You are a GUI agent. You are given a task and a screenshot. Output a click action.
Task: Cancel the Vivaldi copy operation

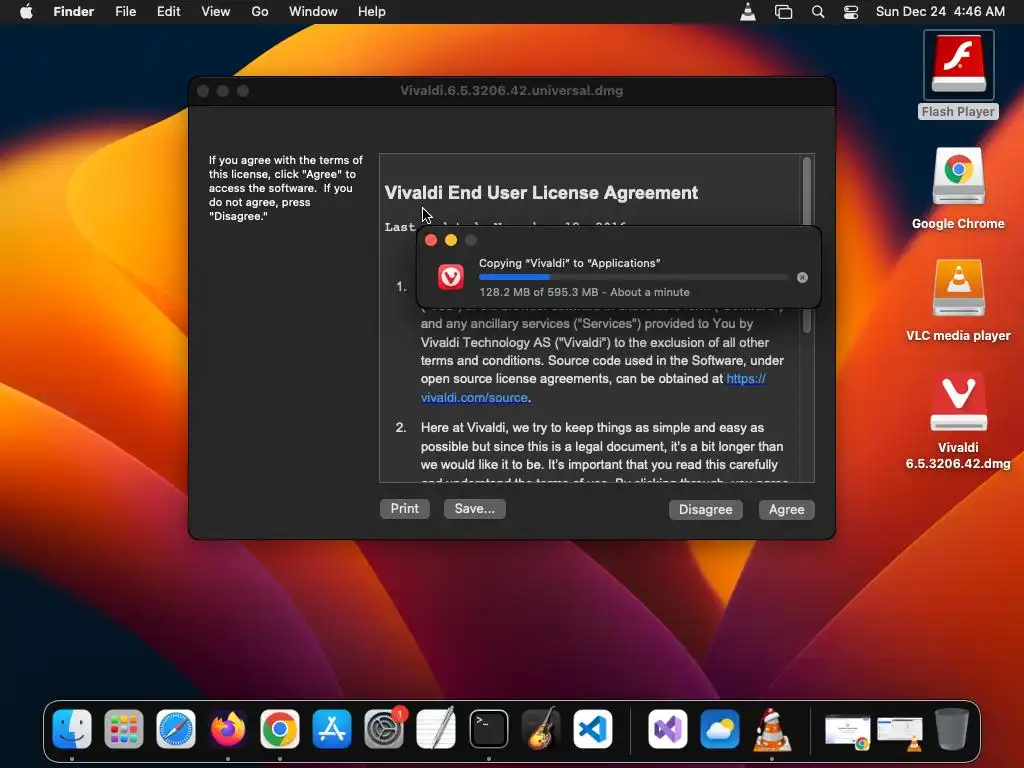pos(802,278)
